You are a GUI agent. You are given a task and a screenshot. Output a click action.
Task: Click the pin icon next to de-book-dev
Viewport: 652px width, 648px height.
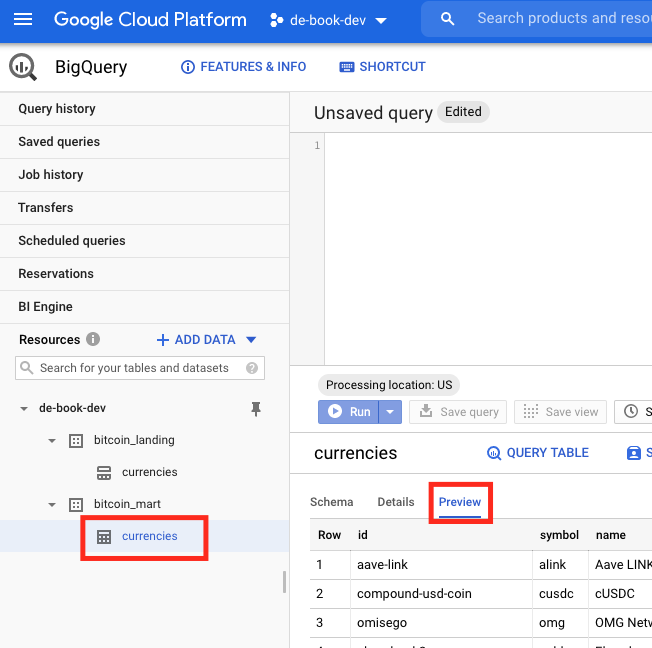pyautogui.click(x=256, y=408)
